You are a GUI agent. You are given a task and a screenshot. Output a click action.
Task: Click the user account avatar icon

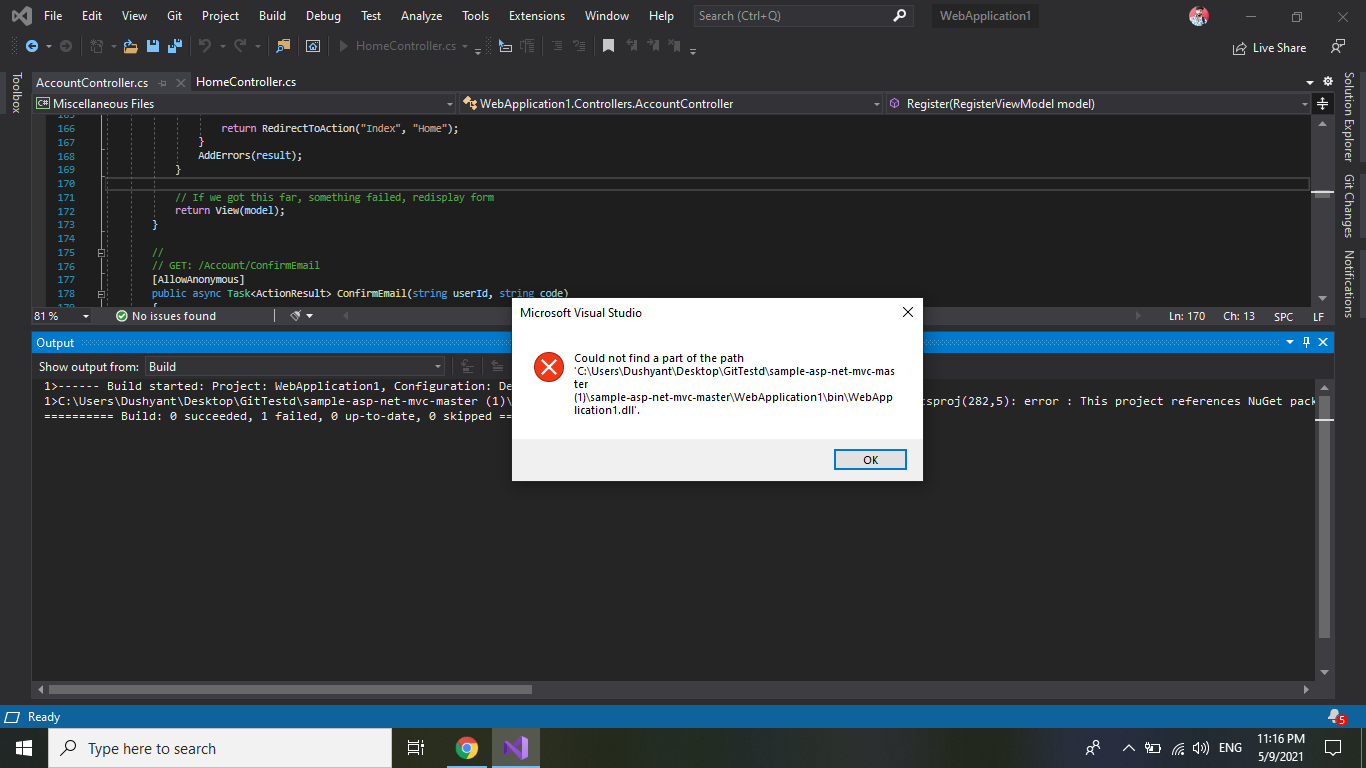tap(1198, 16)
